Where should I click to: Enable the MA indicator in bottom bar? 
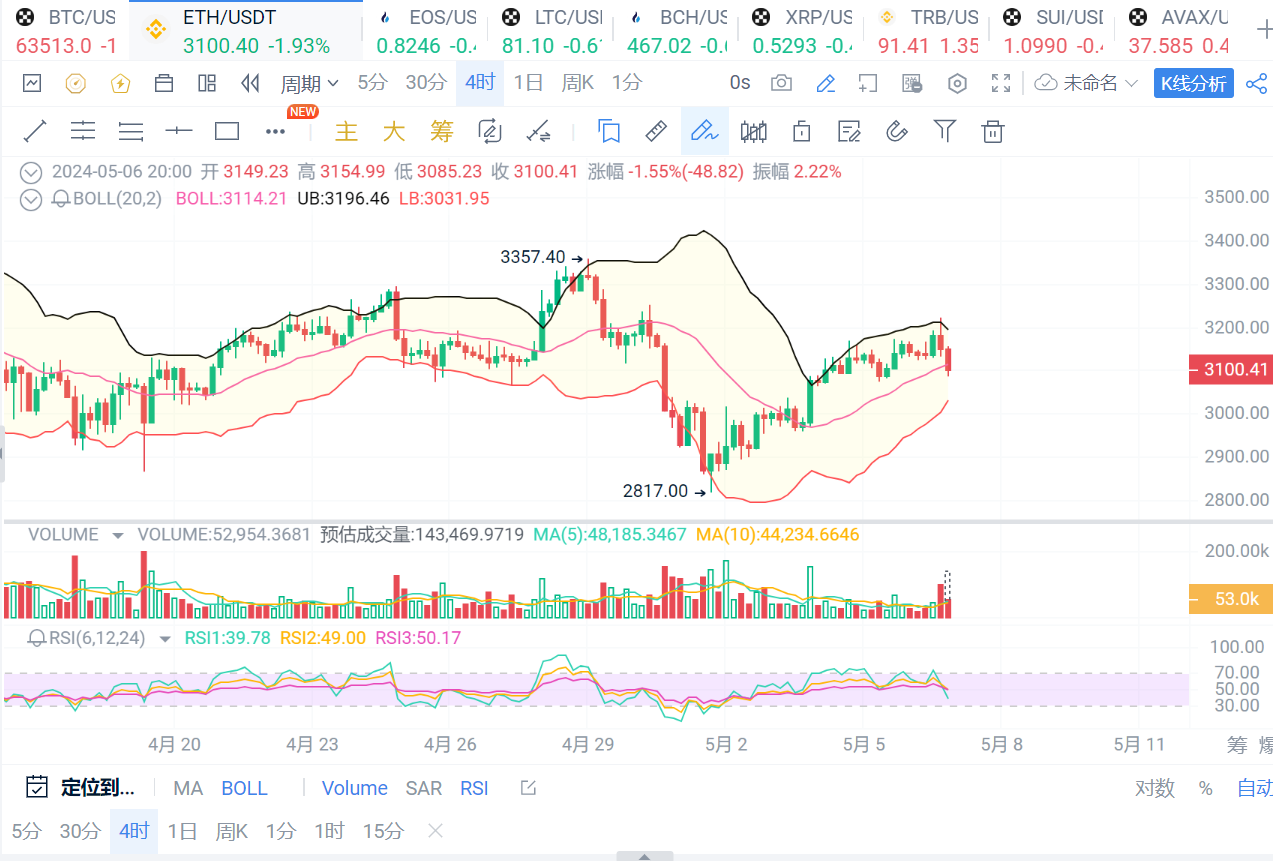coord(188,788)
